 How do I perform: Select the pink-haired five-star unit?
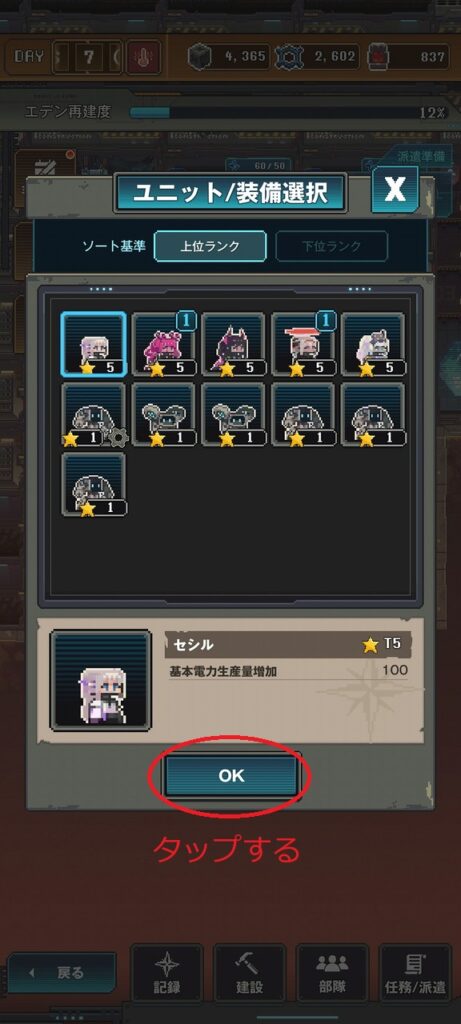164,345
